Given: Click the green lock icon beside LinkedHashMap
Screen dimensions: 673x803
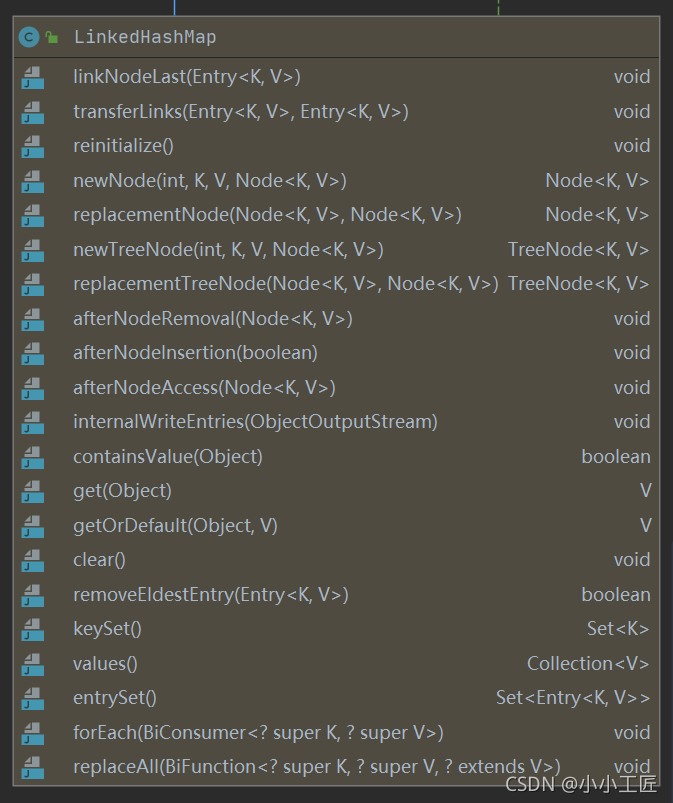Looking at the screenshot, I should coord(51,38).
